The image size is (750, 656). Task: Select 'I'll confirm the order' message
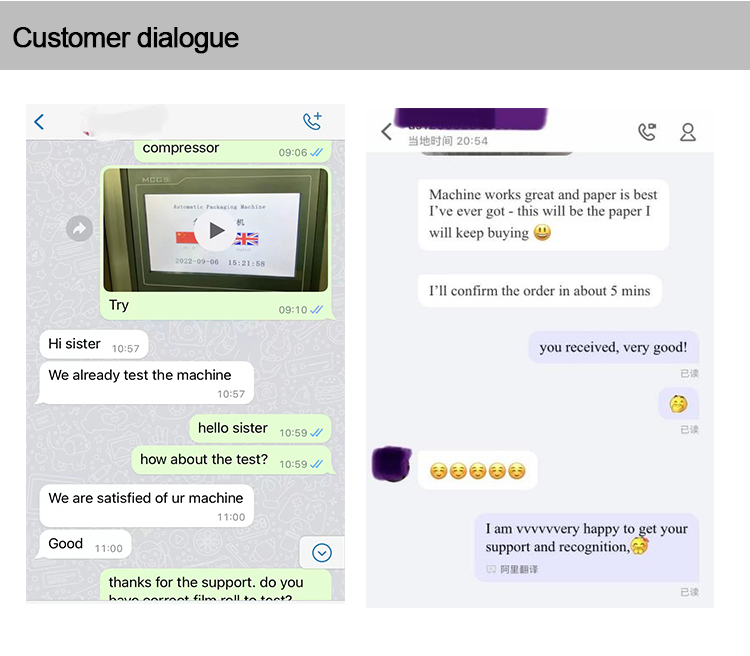pyautogui.click(x=540, y=290)
